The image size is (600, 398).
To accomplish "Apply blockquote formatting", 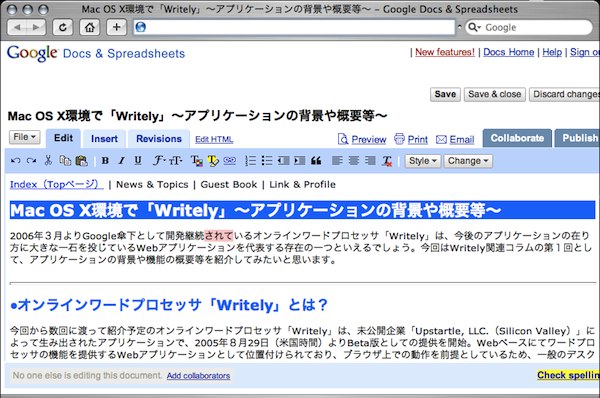I will click(316, 161).
